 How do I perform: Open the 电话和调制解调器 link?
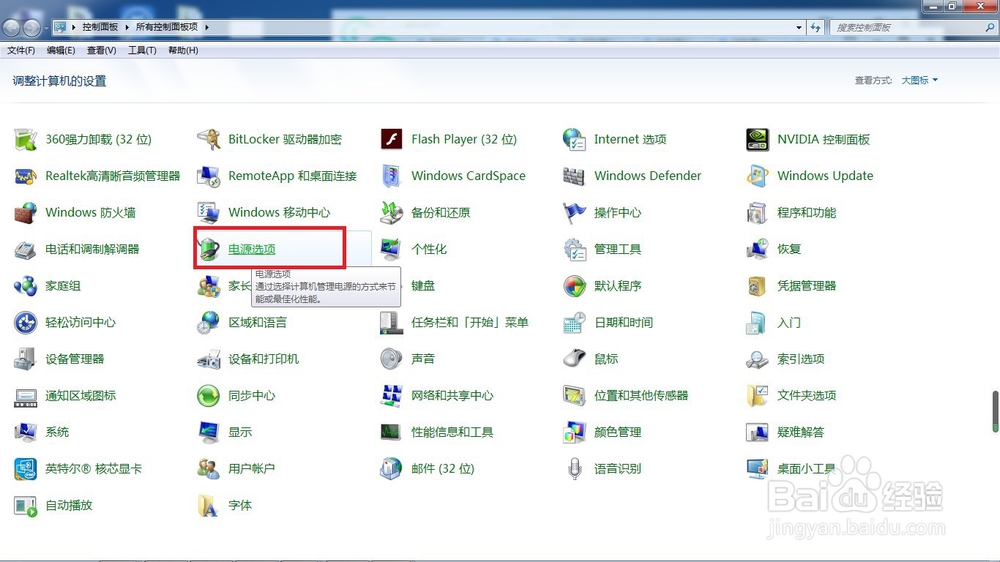coord(92,249)
